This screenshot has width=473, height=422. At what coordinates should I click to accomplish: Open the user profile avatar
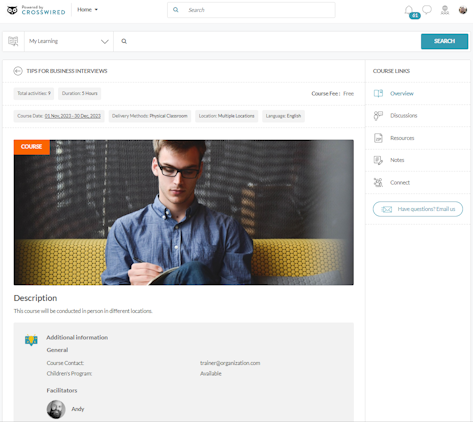click(x=463, y=10)
